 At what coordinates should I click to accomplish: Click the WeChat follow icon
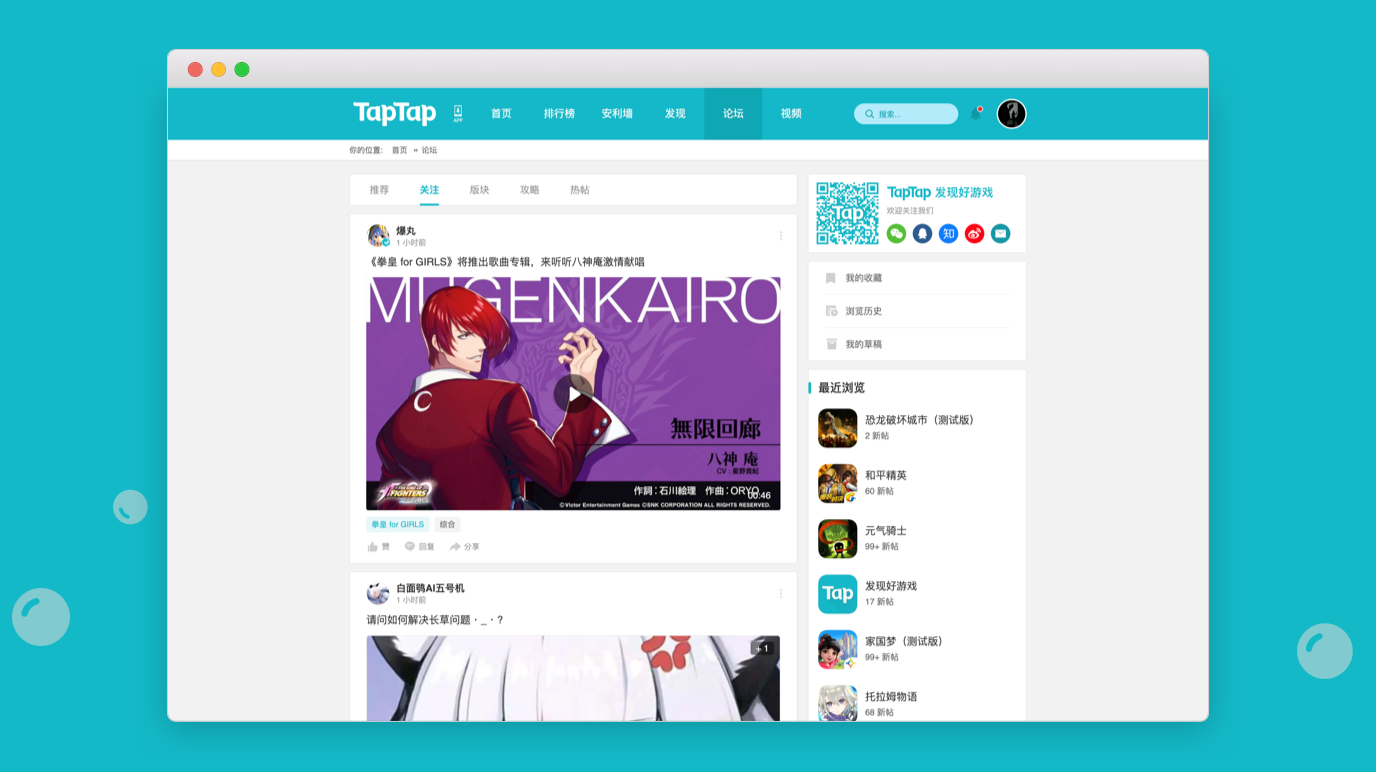point(896,233)
